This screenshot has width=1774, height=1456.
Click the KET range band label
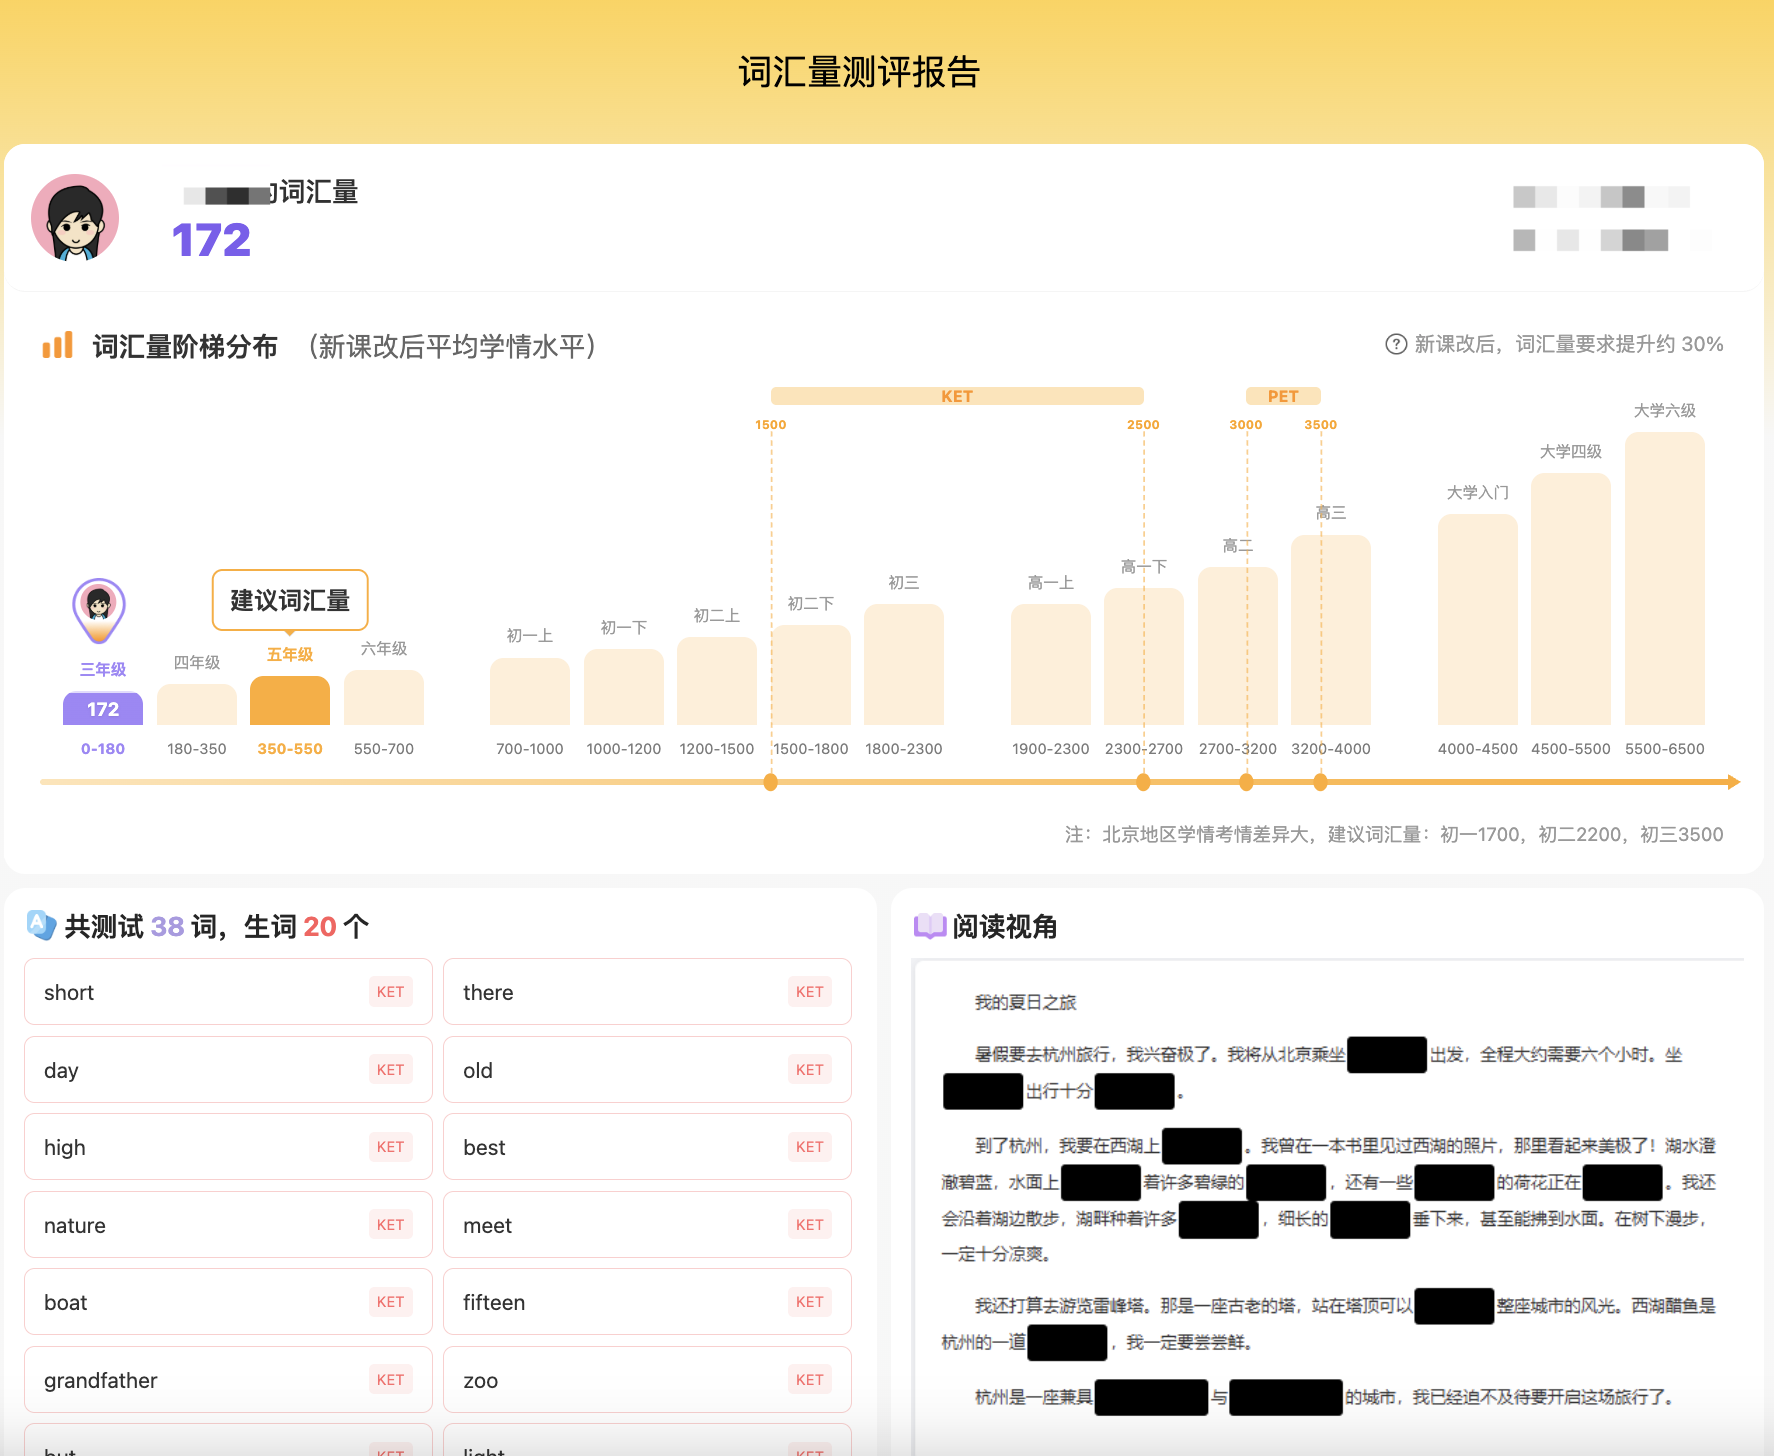tap(957, 396)
